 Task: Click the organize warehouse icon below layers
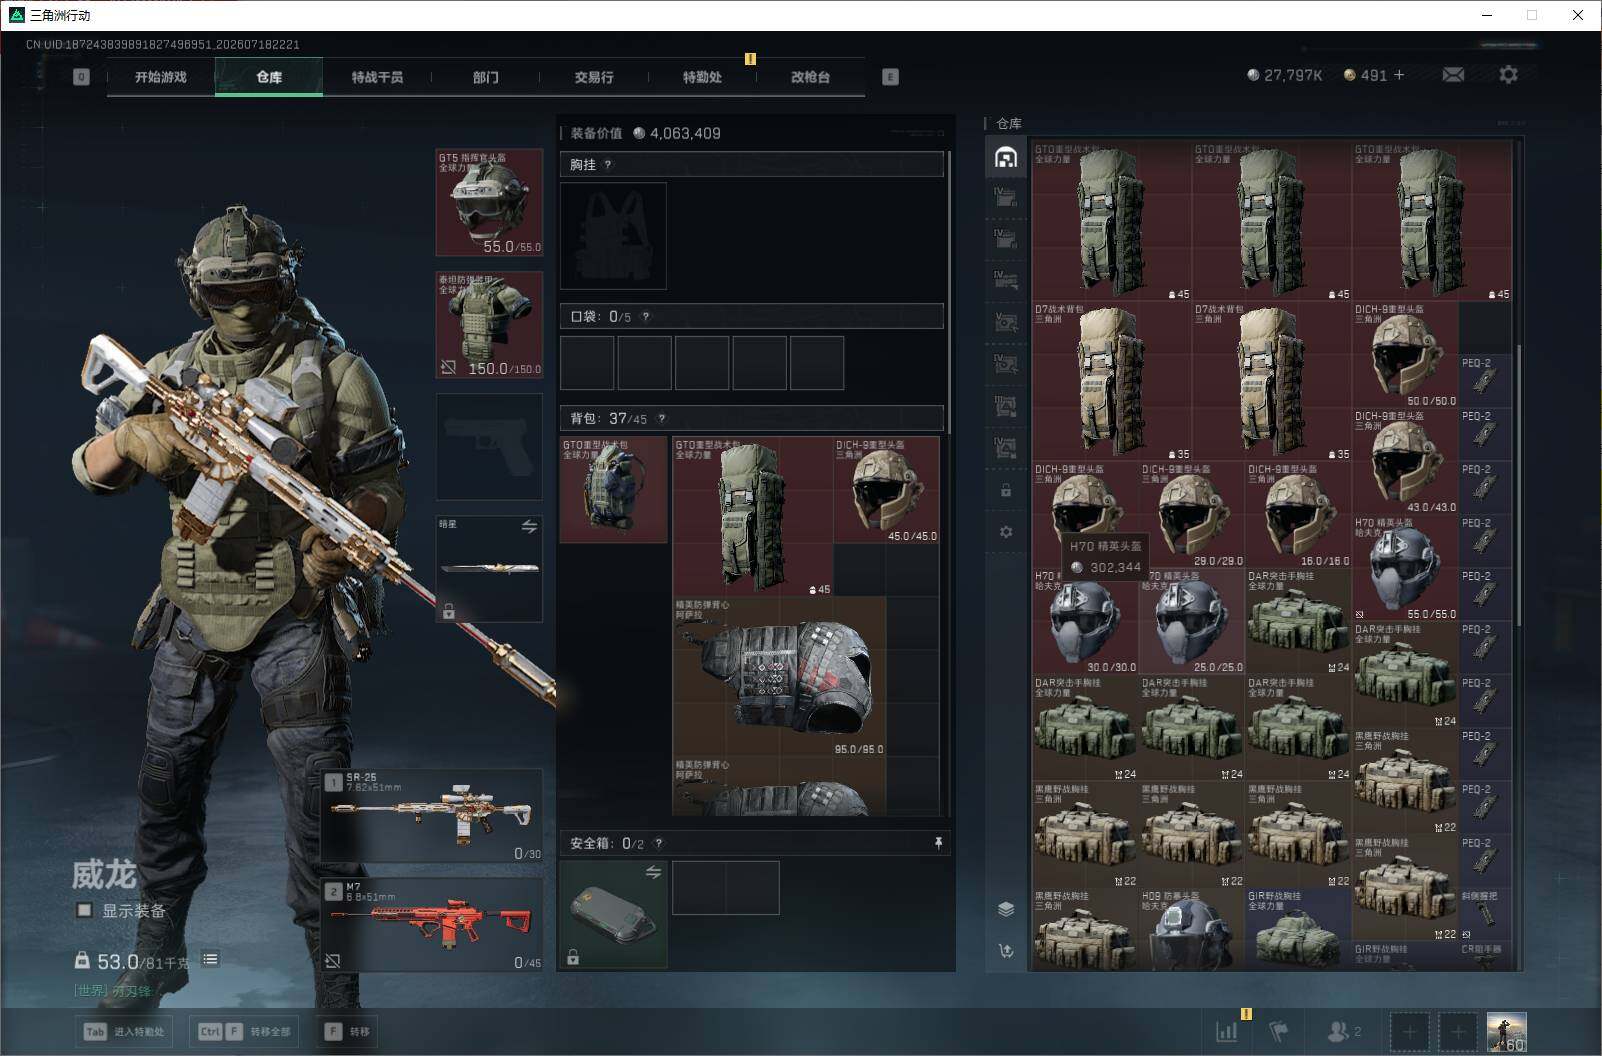point(1006,951)
